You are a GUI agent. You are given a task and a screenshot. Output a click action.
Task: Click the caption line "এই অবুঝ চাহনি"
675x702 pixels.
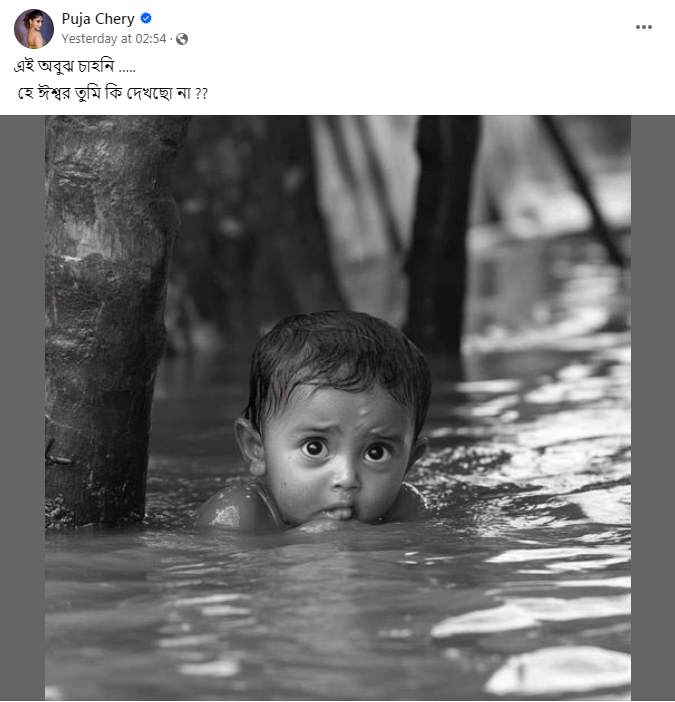(66, 67)
